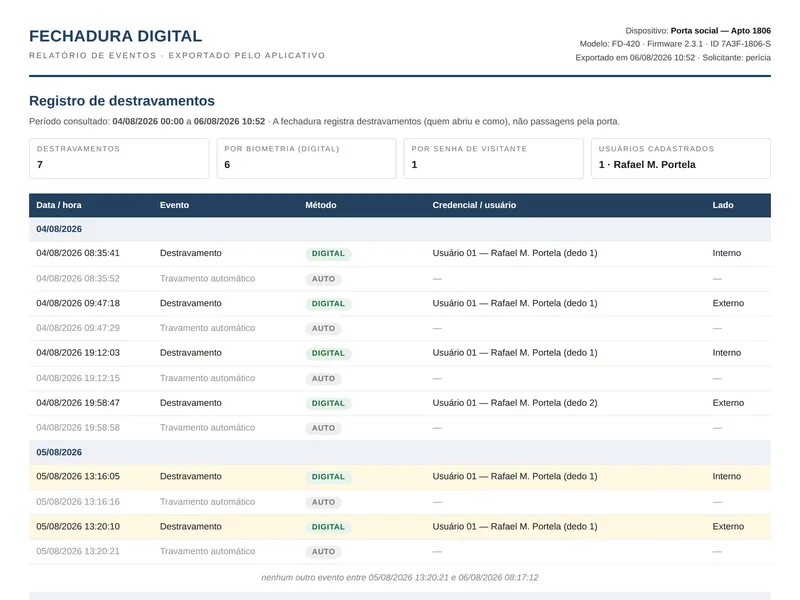Select the "05/08/2026" date group row

point(400,453)
